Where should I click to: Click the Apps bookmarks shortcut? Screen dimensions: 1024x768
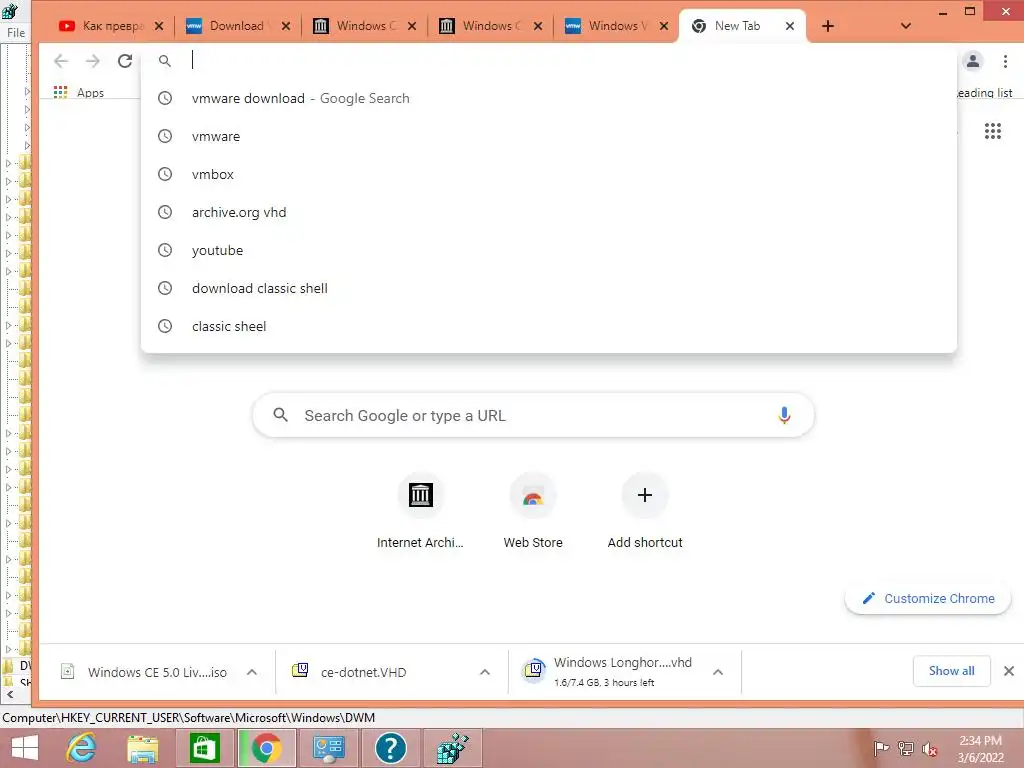click(x=78, y=93)
